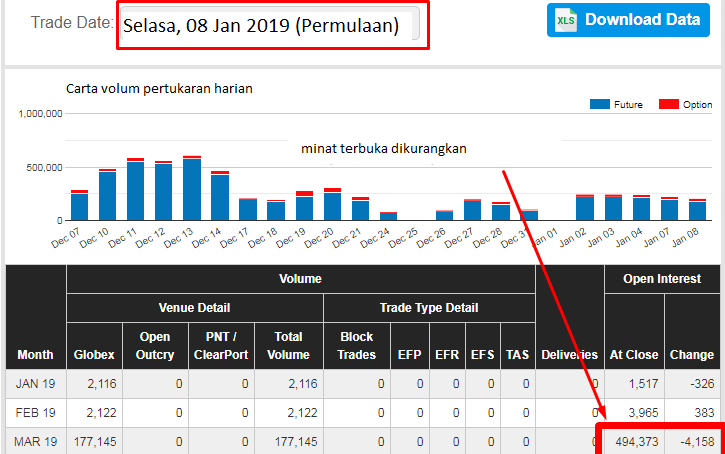Click the XLS icon on Download Data
Viewport: 725px width, 454px height.
pos(566,20)
